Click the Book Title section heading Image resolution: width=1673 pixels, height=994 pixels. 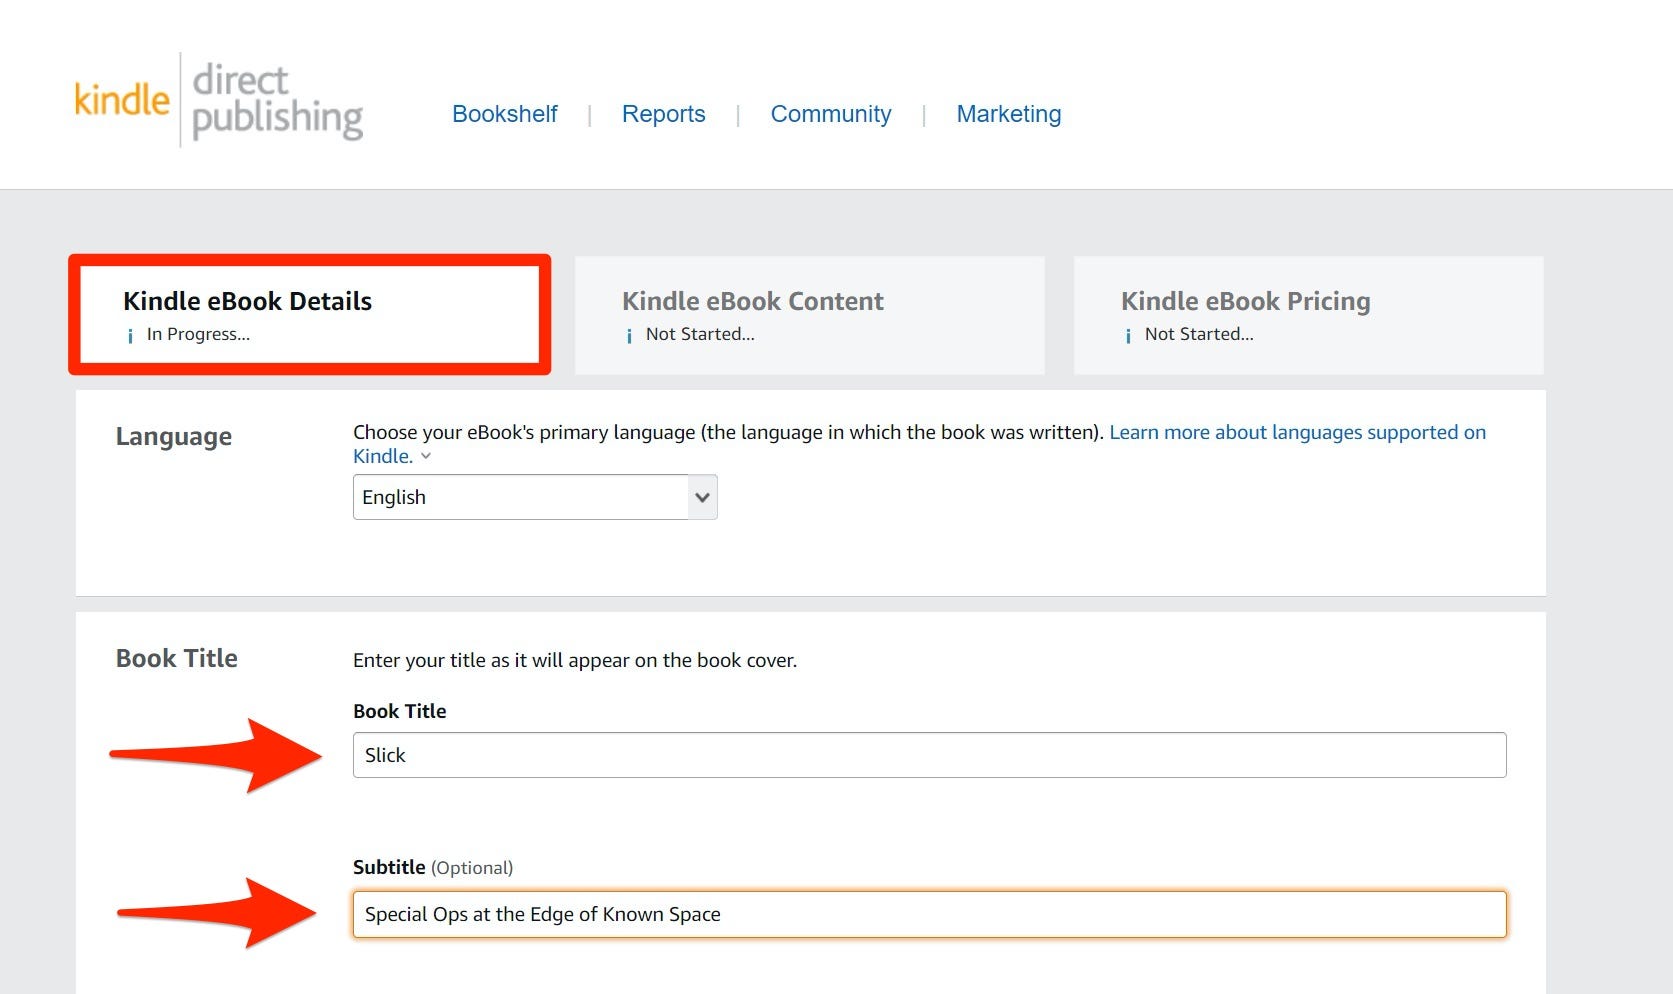[x=177, y=658]
